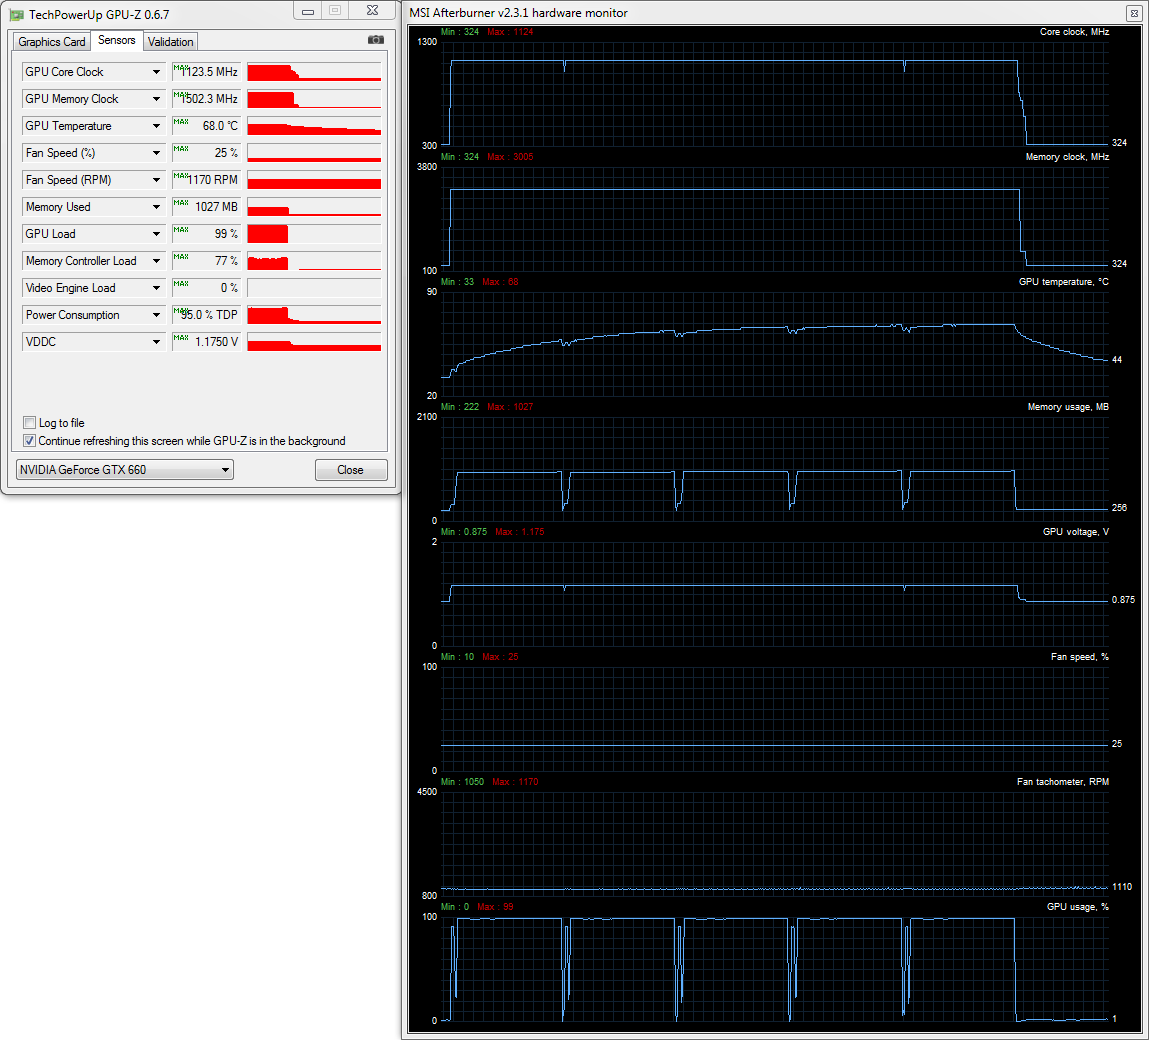Expand the VDDC sensor dropdown

tap(156, 342)
